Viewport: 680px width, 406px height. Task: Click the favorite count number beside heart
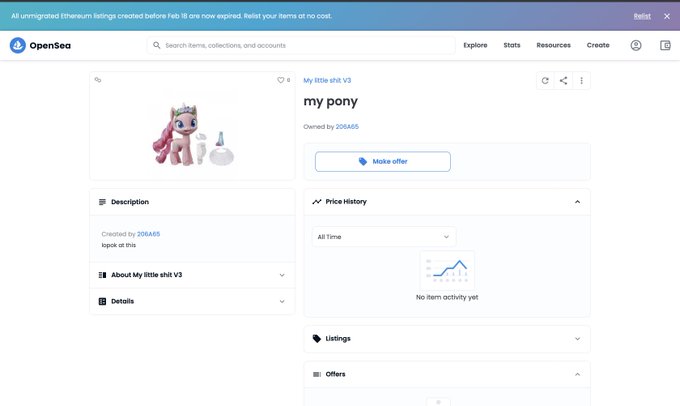[288, 80]
